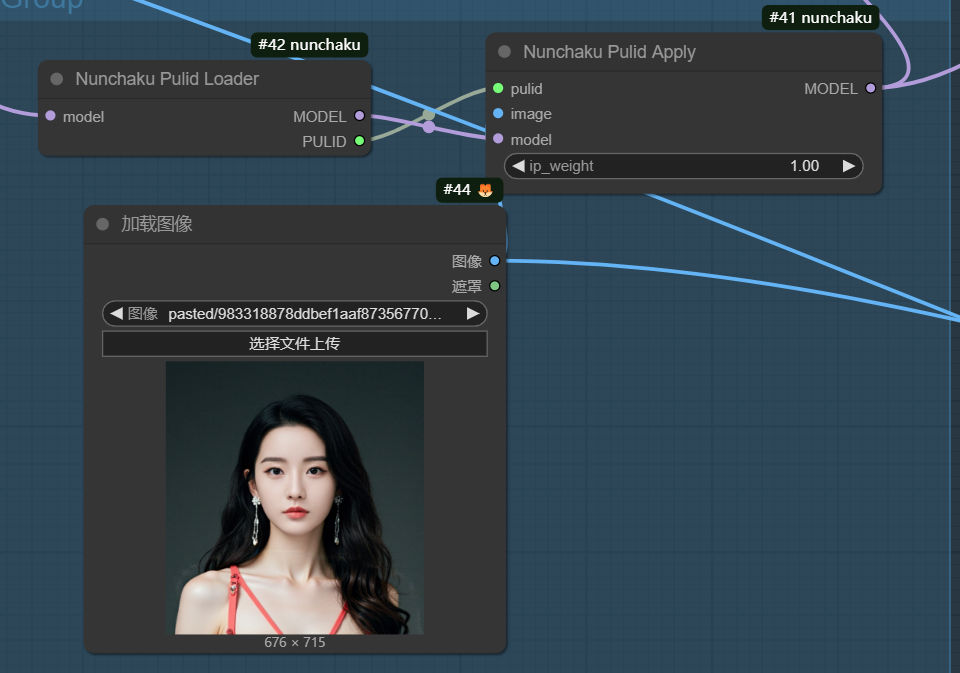This screenshot has width=960, height=673.
Task: Click the MODEL output socket on Pulid Loader
Action: coord(359,116)
